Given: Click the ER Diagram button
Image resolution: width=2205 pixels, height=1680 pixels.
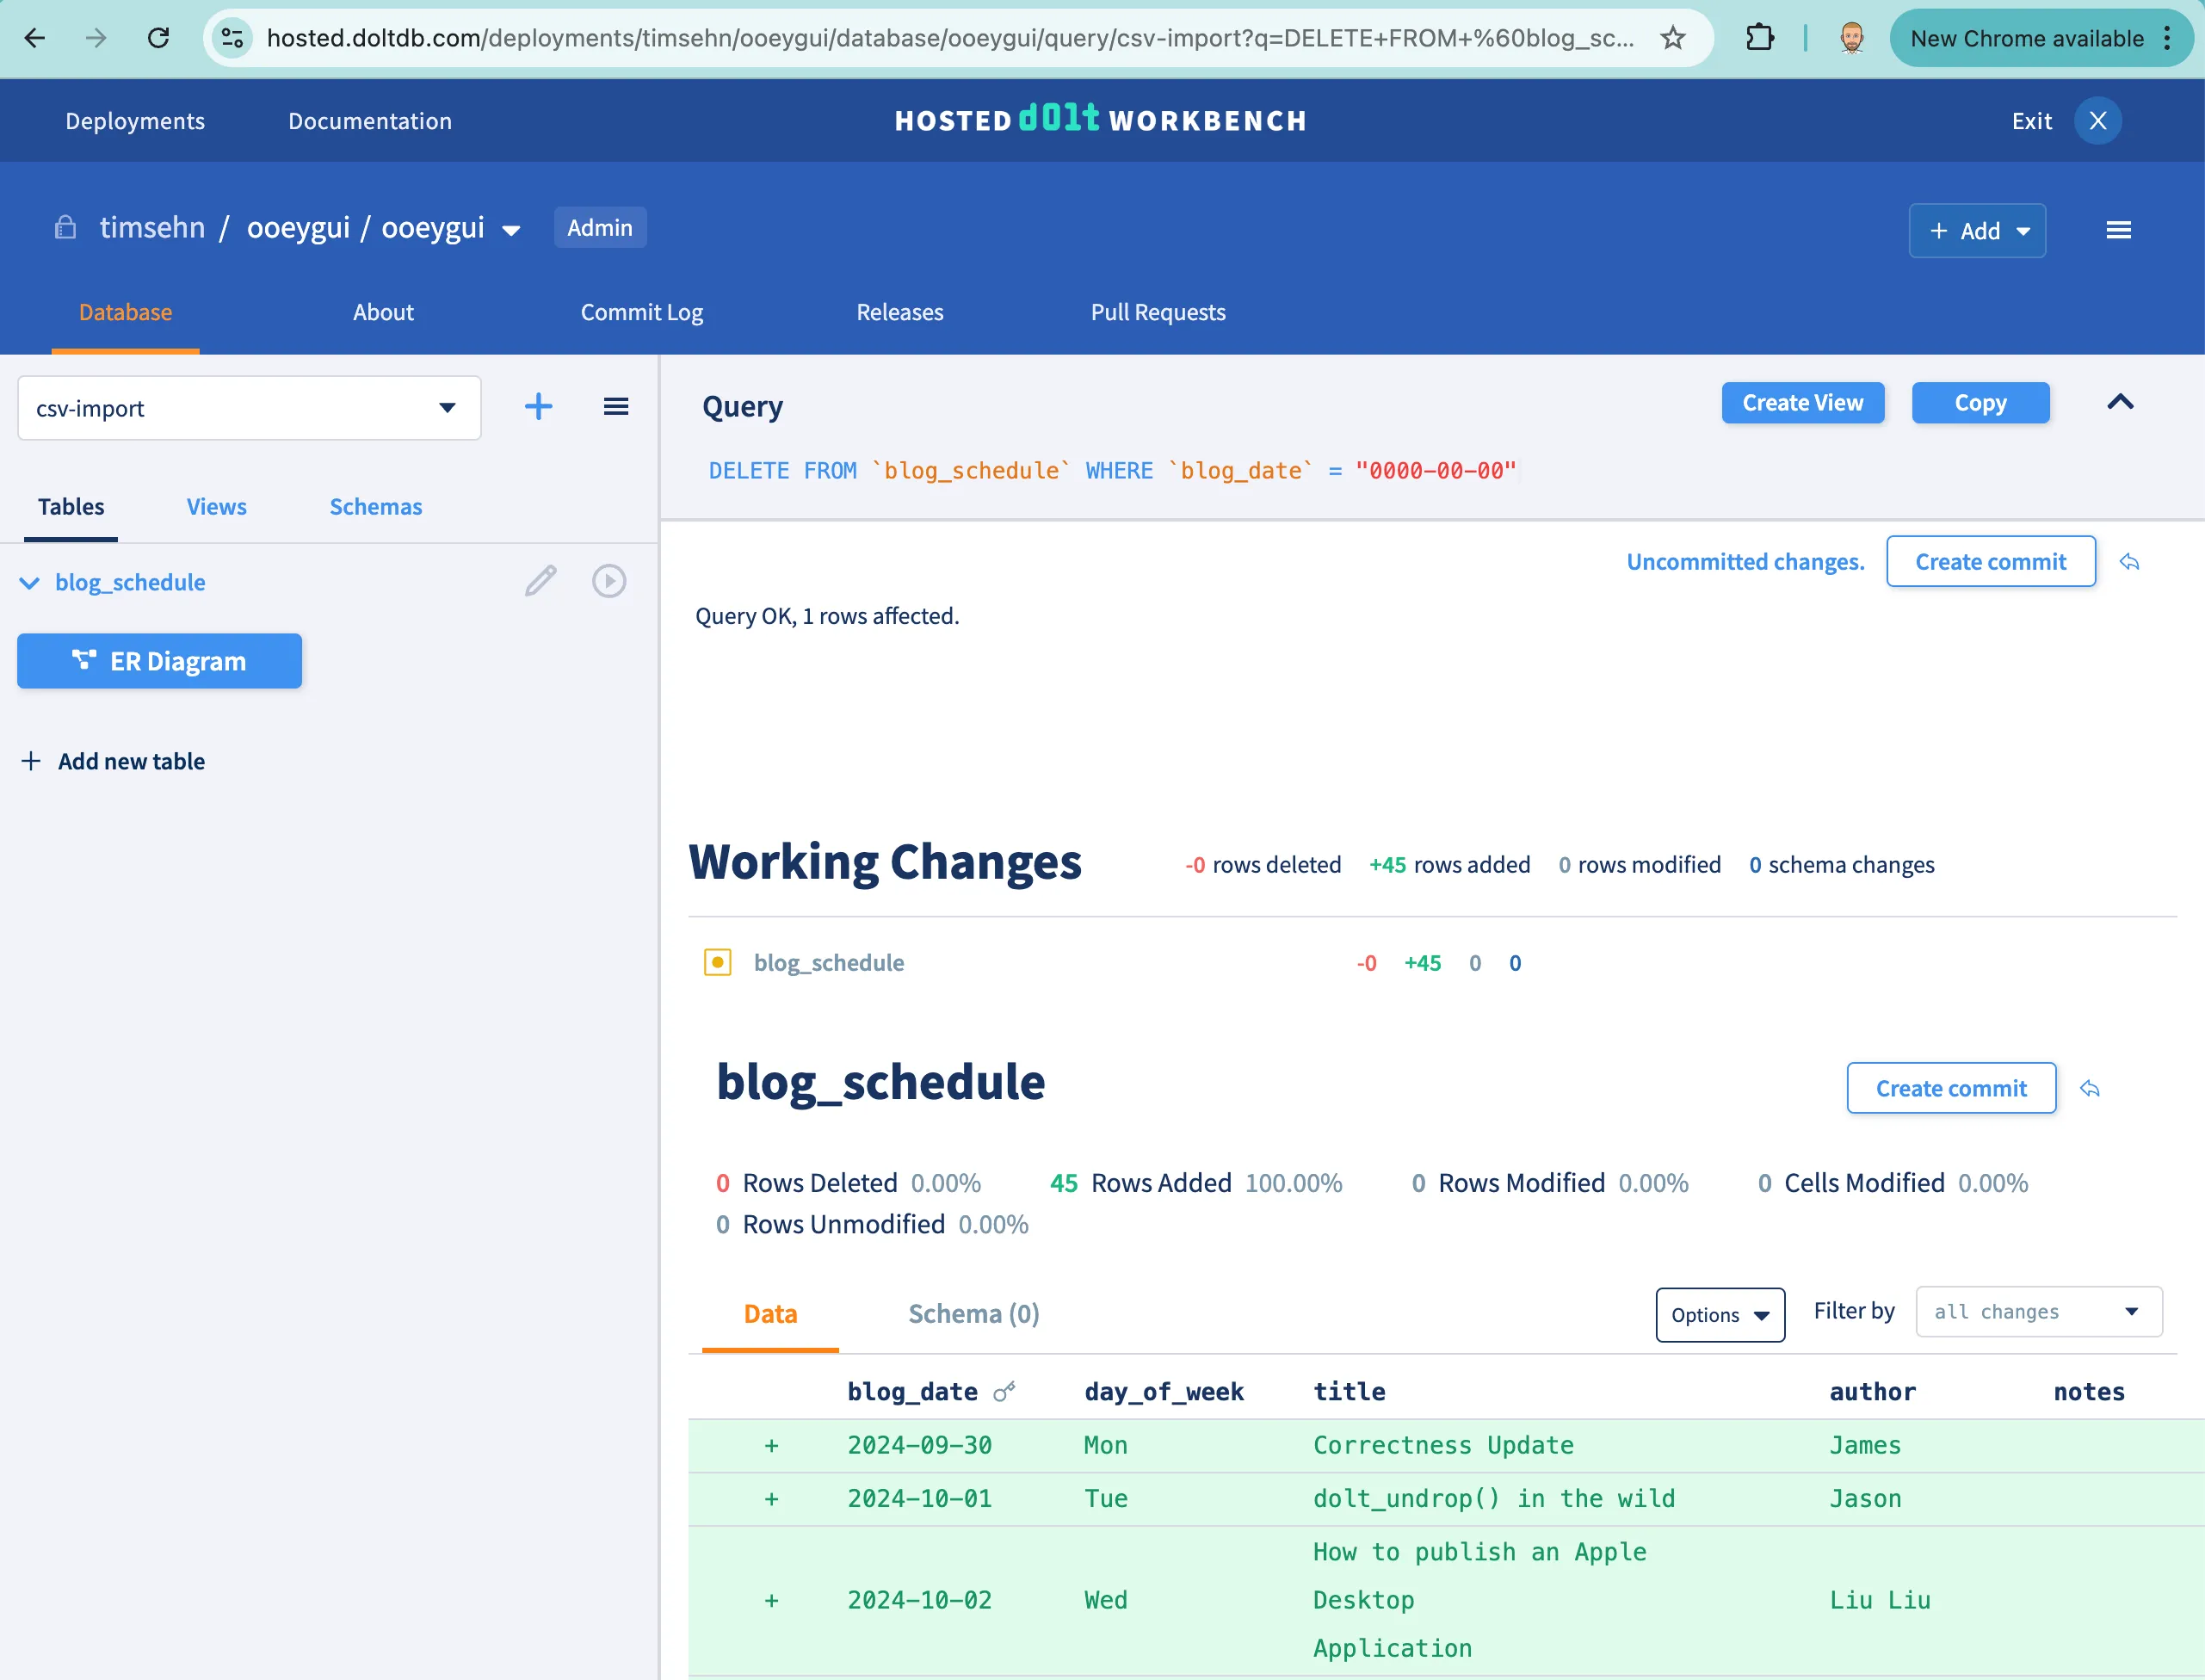Looking at the screenshot, I should (159, 661).
